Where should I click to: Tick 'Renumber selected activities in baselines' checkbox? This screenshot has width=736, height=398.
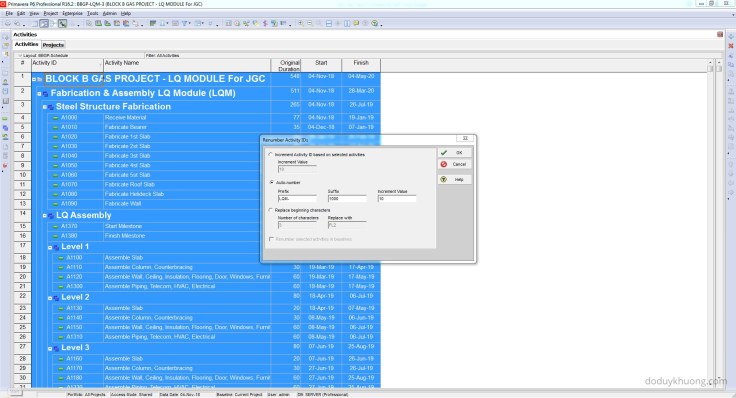(x=271, y=239)
